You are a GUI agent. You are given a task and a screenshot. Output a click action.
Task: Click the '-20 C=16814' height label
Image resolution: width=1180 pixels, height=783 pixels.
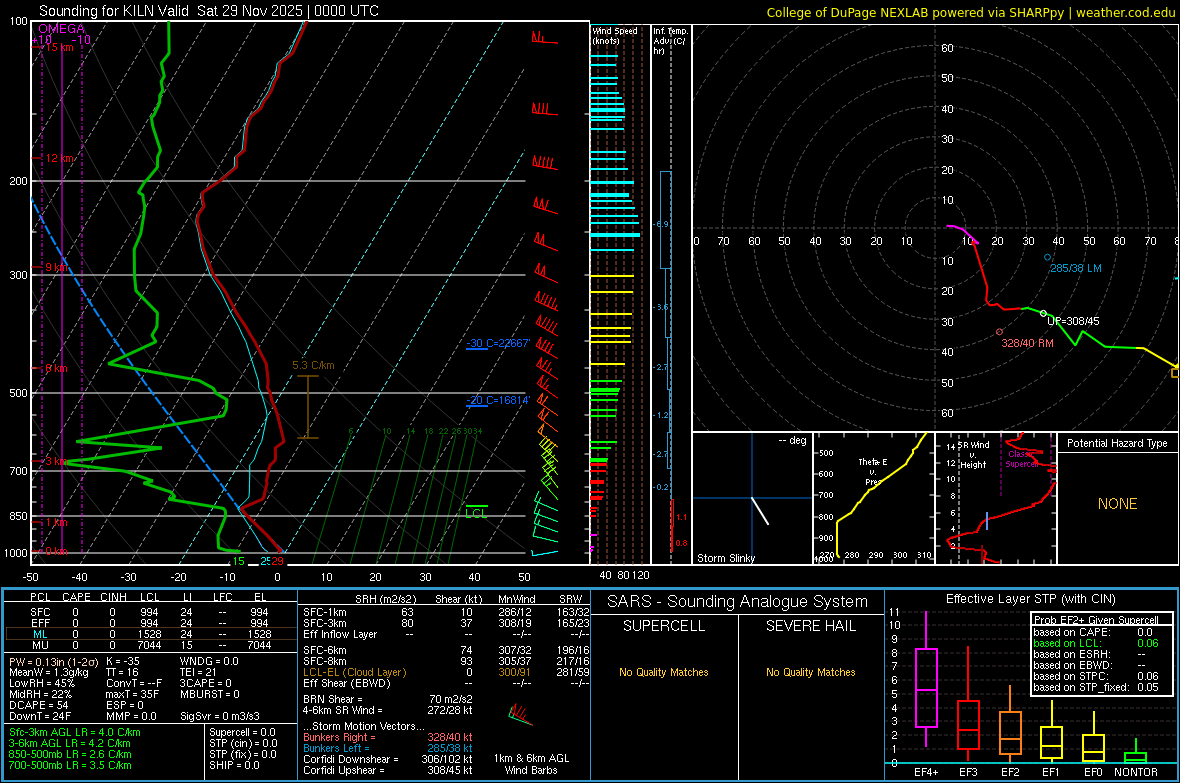[x=498, y=400]
